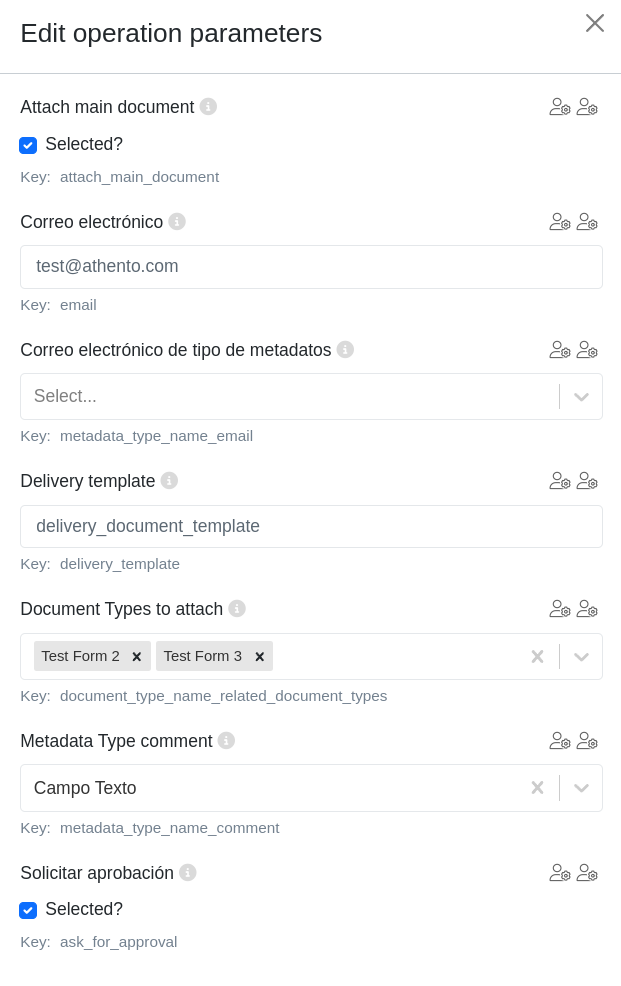This screenshot has width=621, height=986.
Task: Click first user-settings icon for Delivery template
Action: click(559, 480)
